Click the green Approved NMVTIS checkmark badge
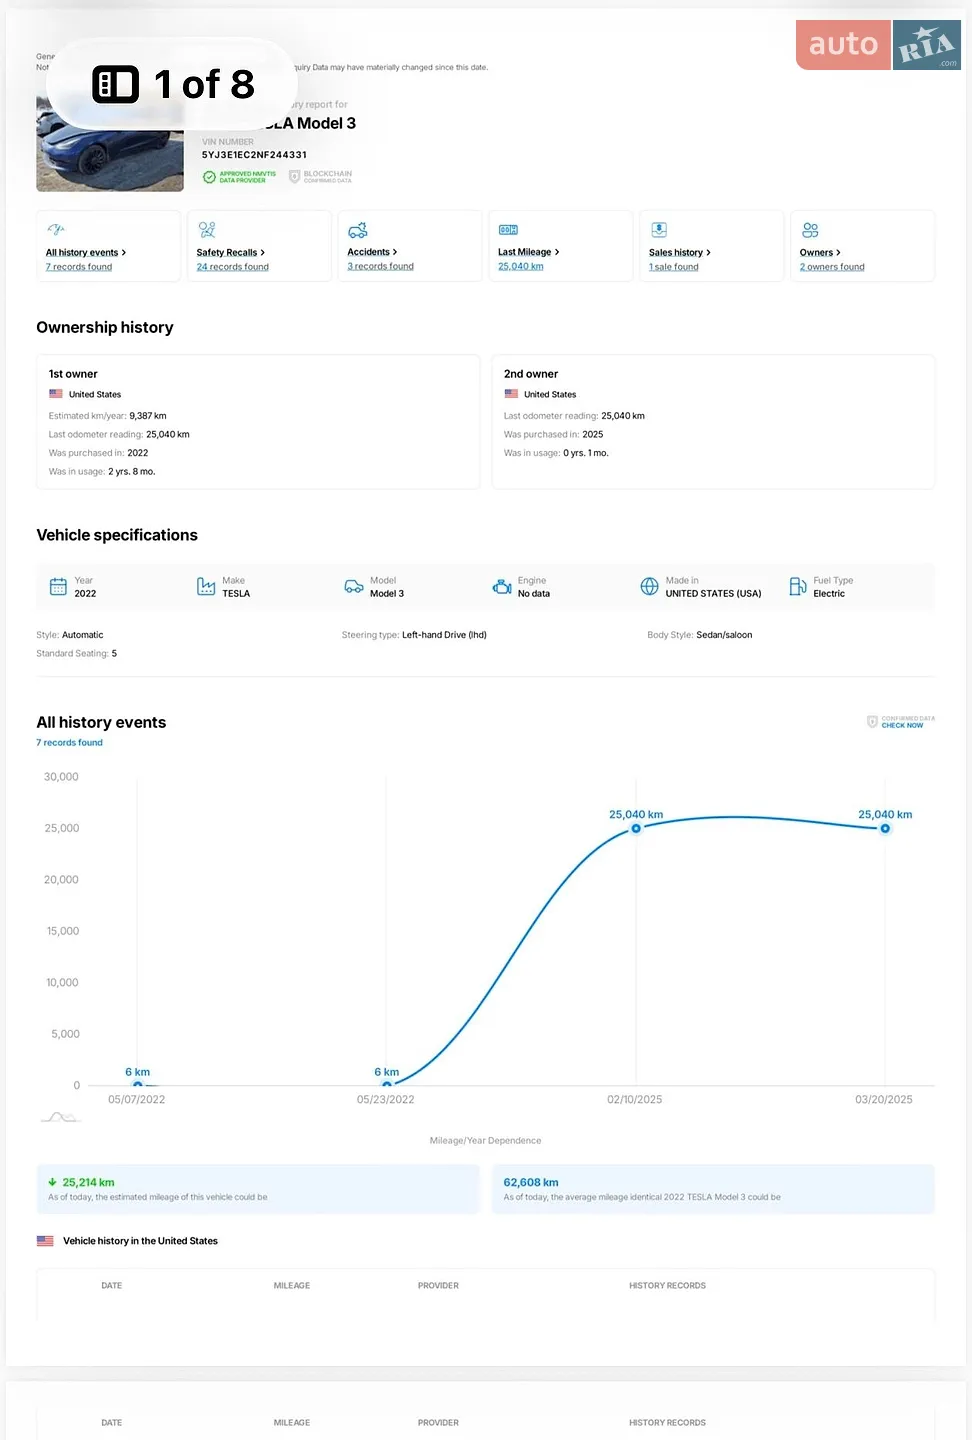The image size is (972, 1440). [x=239, y=177]
